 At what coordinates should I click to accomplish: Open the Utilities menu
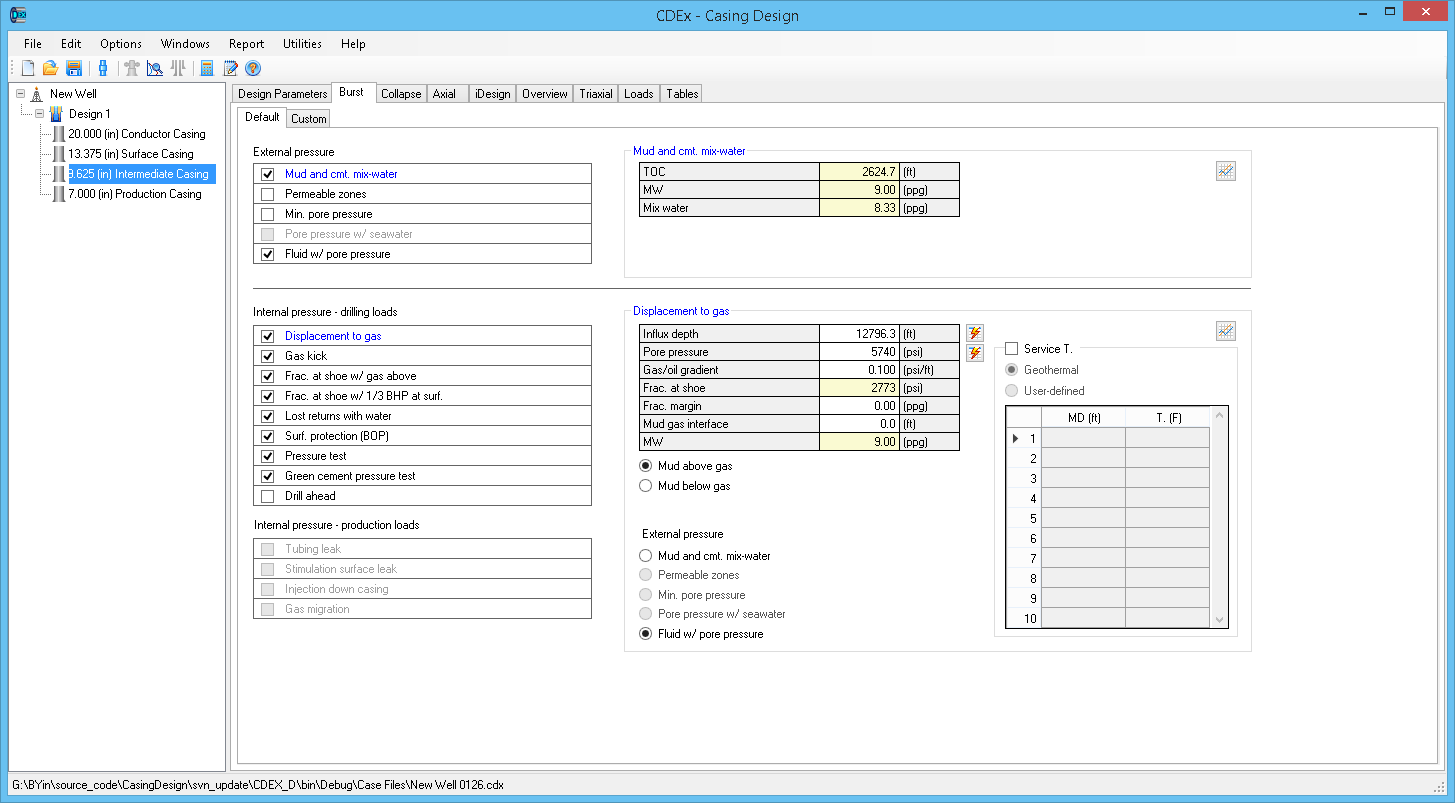tap(302, 44)
